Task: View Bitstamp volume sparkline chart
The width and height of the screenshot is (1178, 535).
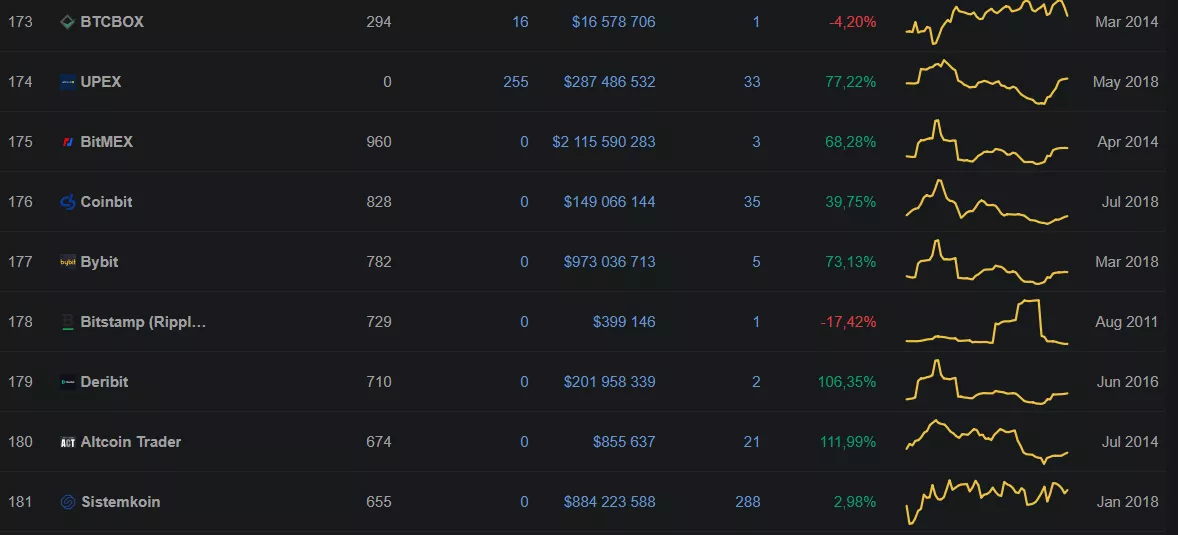Action: (987, 322)
